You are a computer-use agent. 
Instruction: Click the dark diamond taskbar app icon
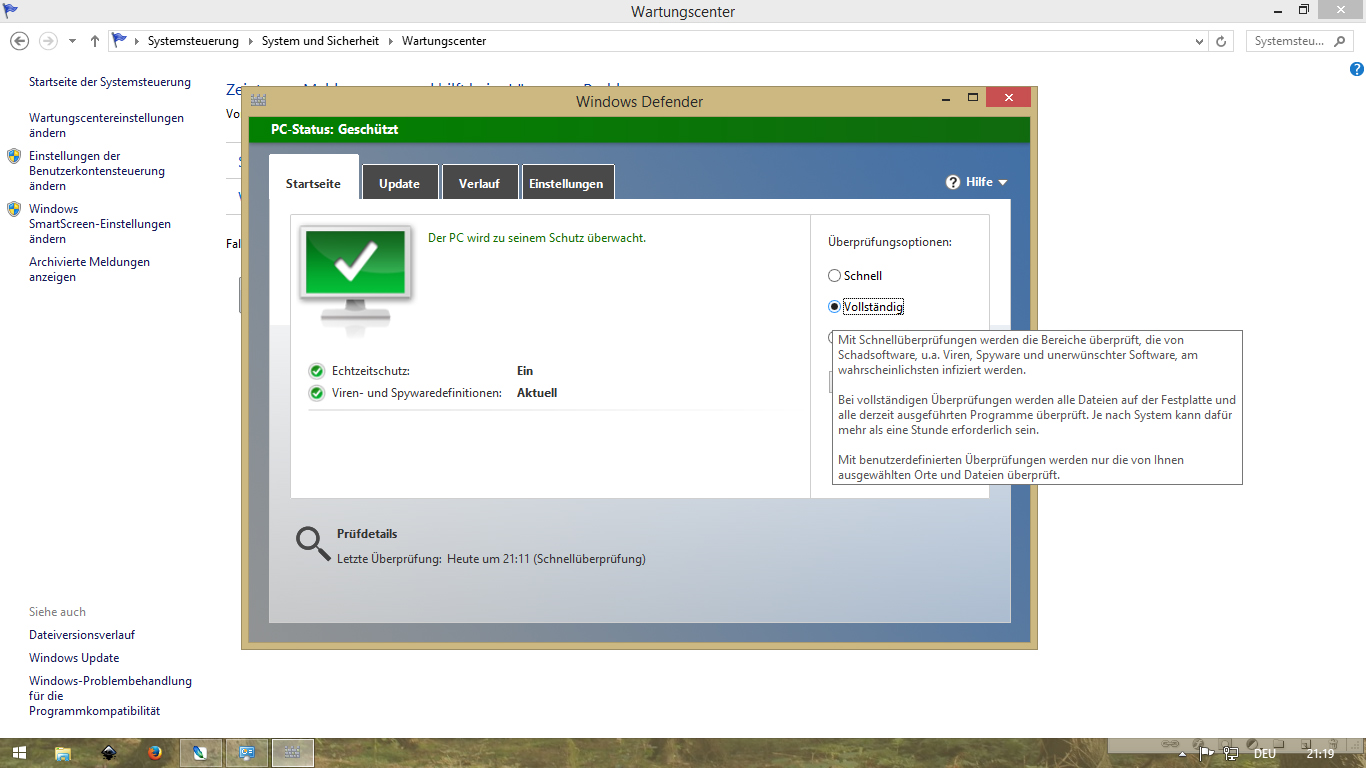pos(109,753)
